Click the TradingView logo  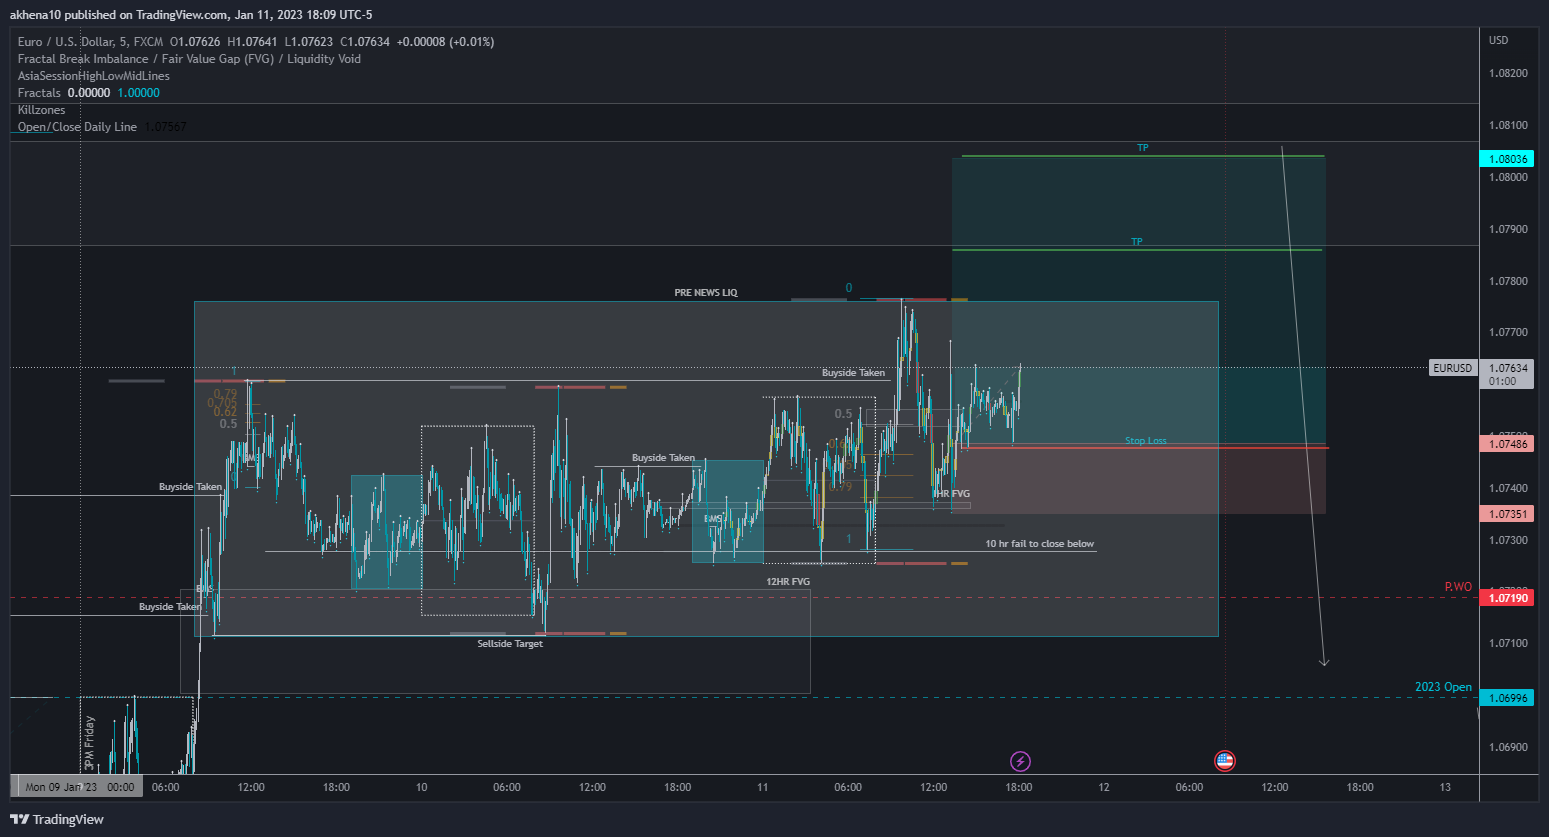click(57, 819)
